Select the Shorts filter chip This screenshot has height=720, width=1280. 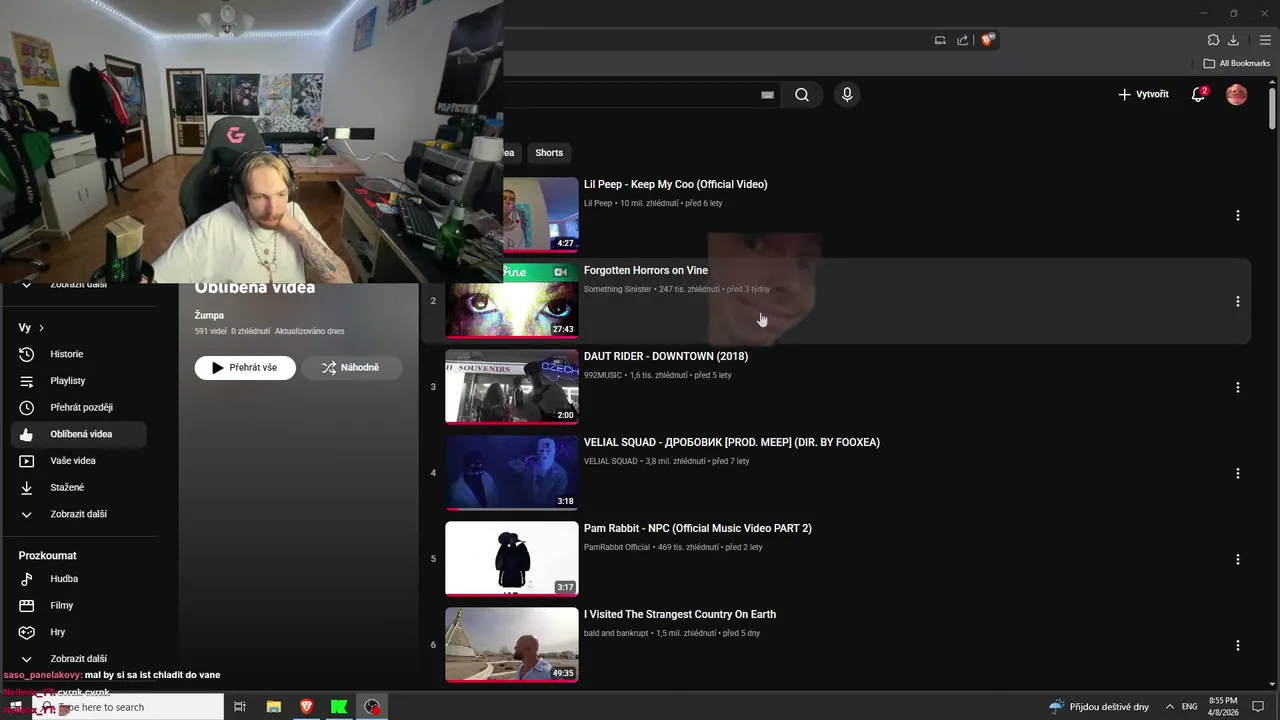click(x=549, y=153)
